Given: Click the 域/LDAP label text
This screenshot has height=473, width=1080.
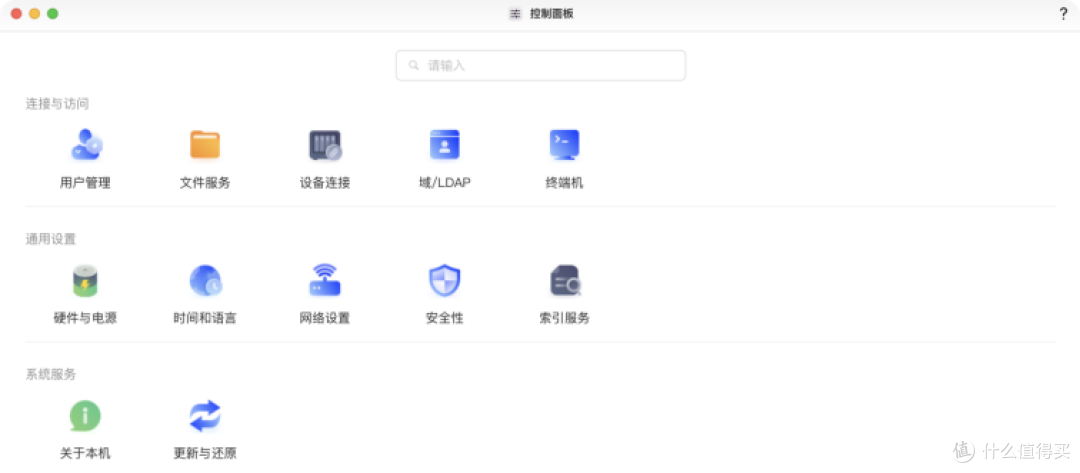Looking at the screenshot, I should 444,183.
